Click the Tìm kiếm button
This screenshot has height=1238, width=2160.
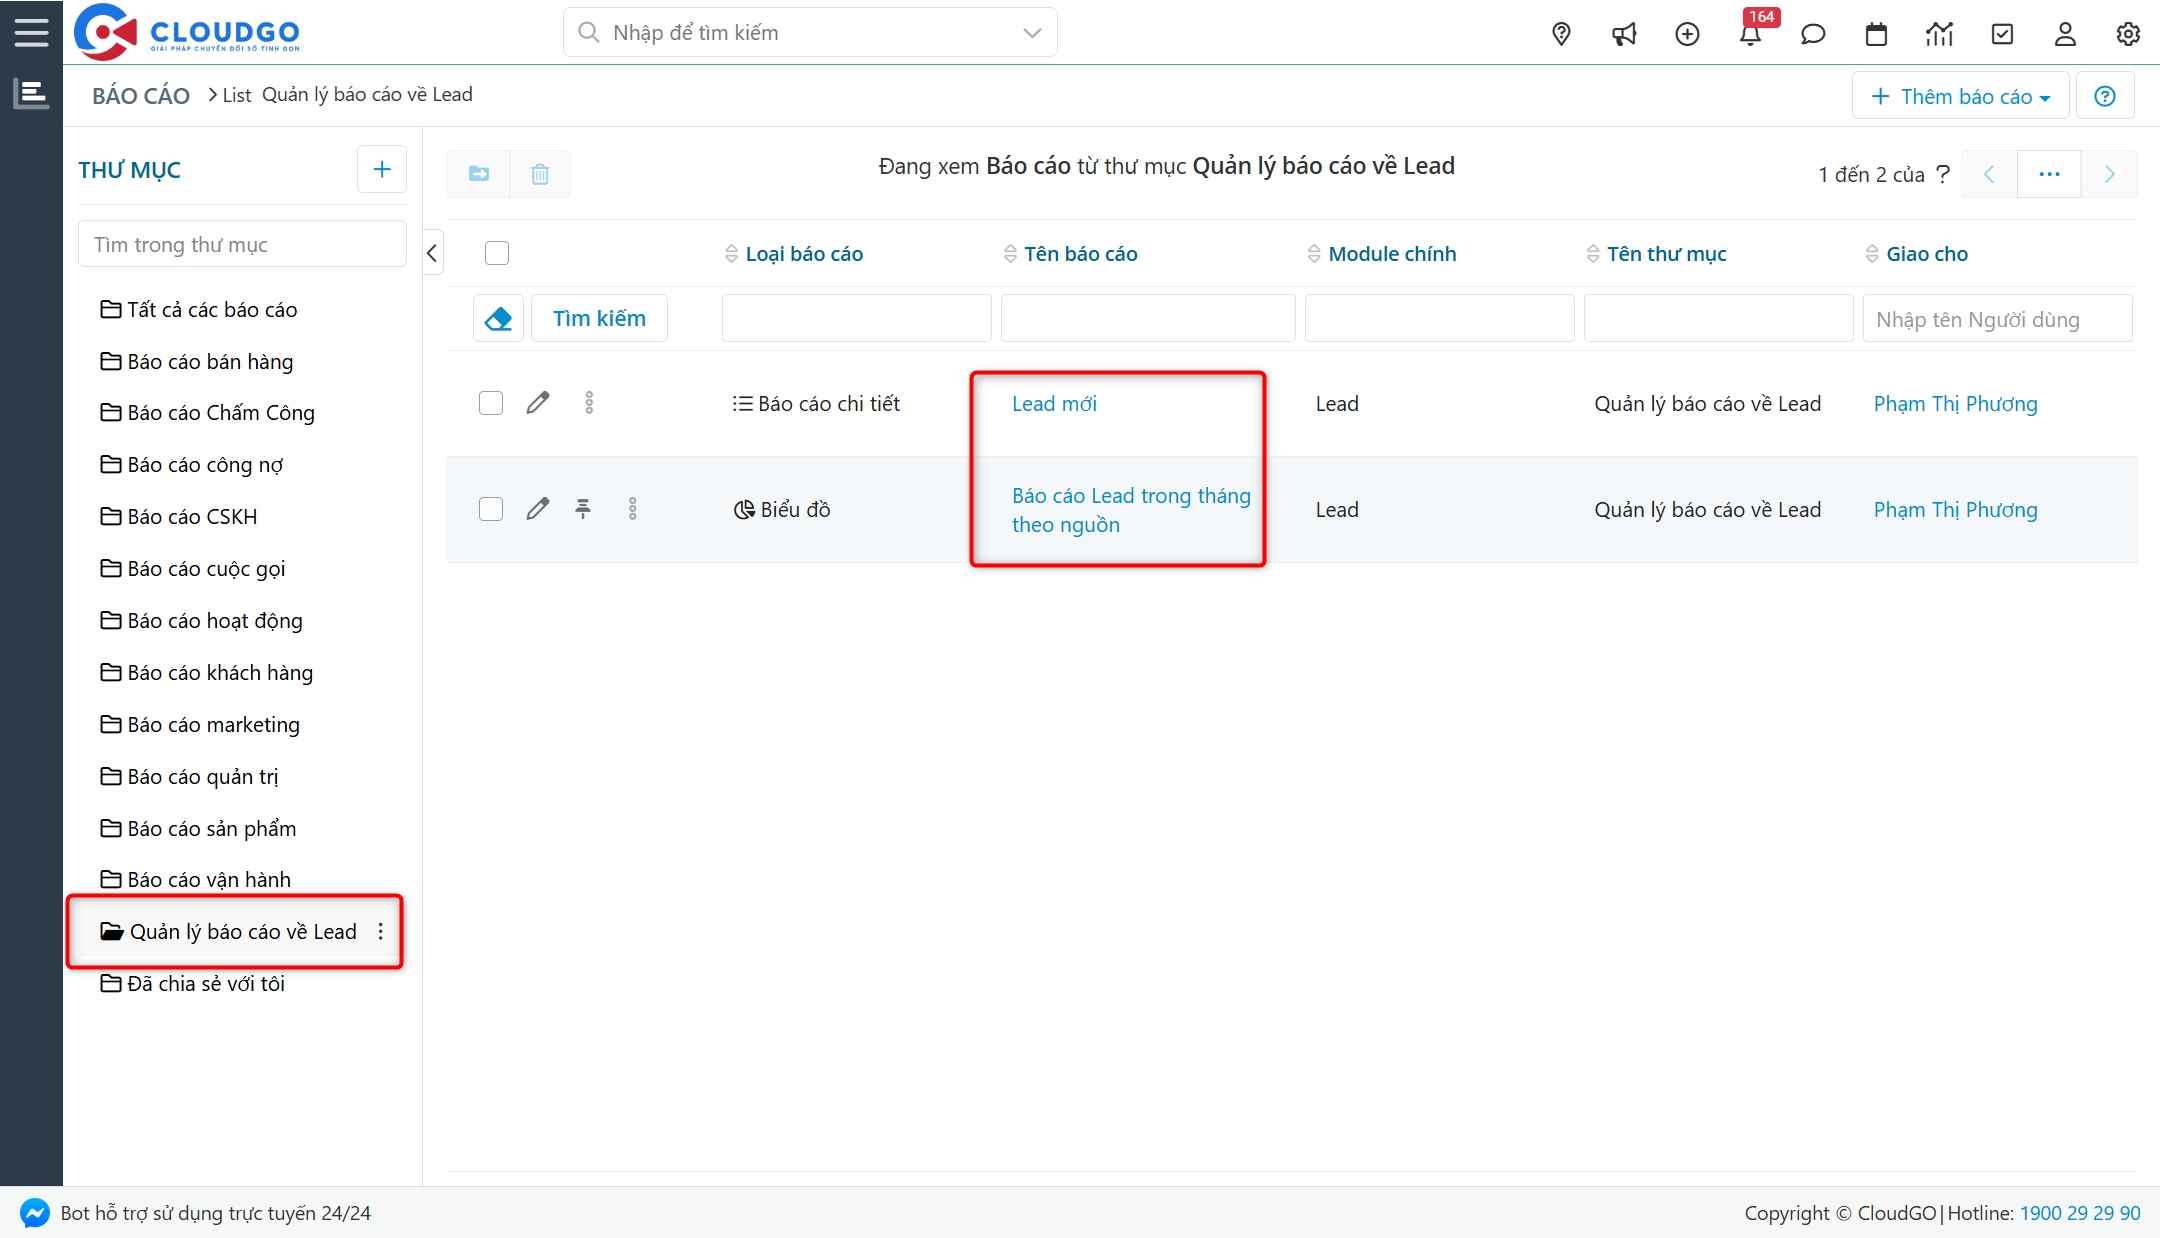[x=599, y=318]
